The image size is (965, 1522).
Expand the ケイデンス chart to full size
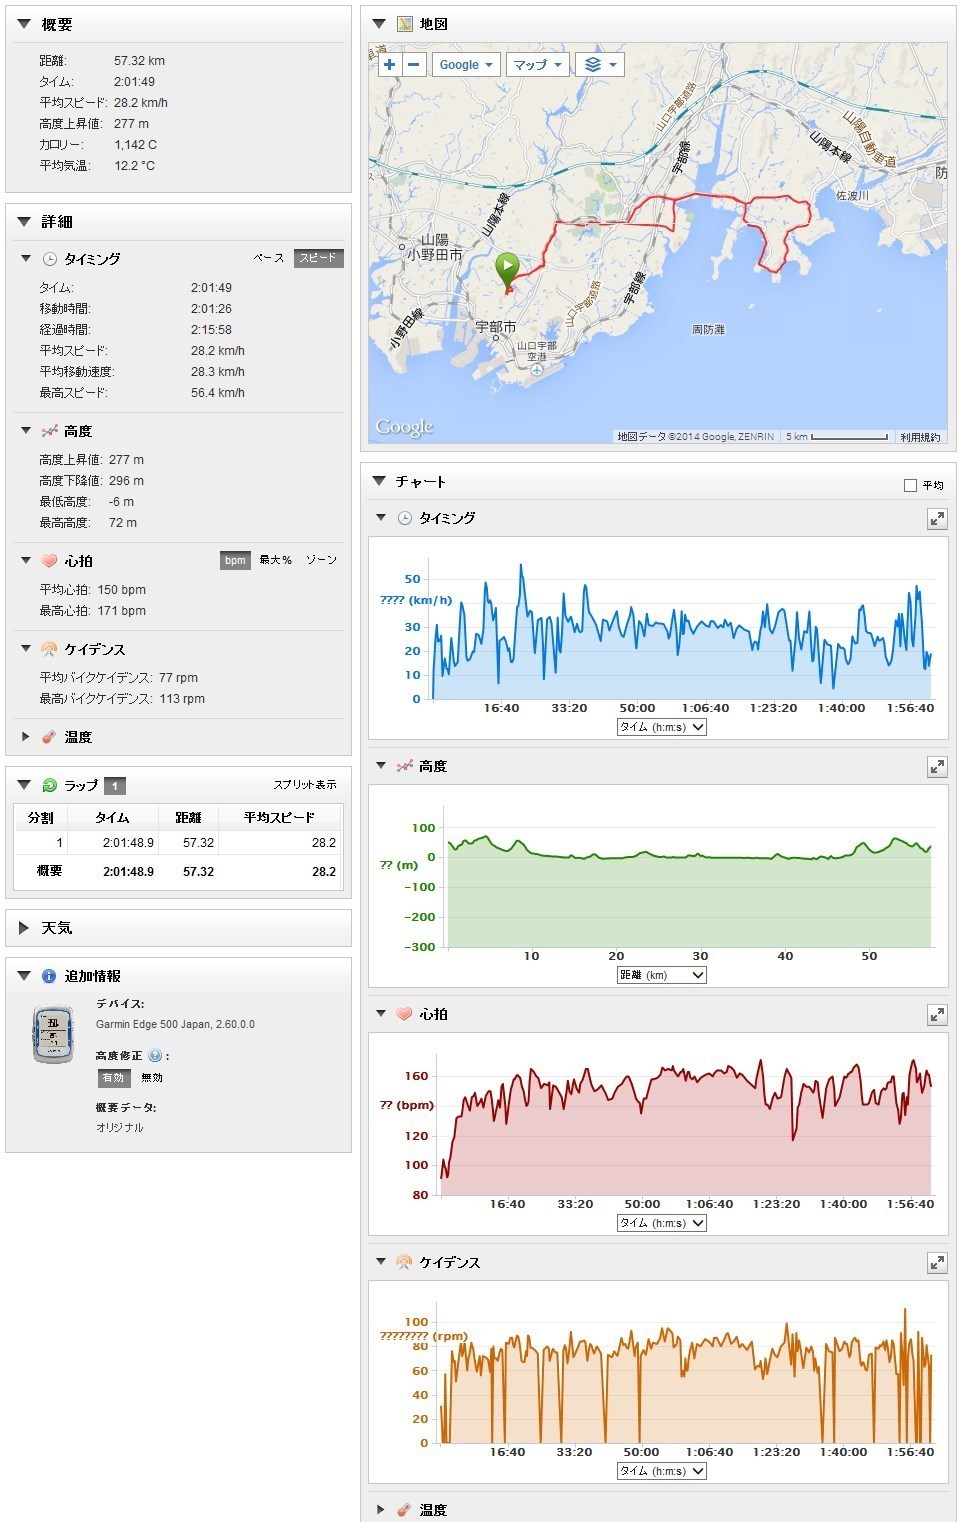click(x=937, y=1263)
